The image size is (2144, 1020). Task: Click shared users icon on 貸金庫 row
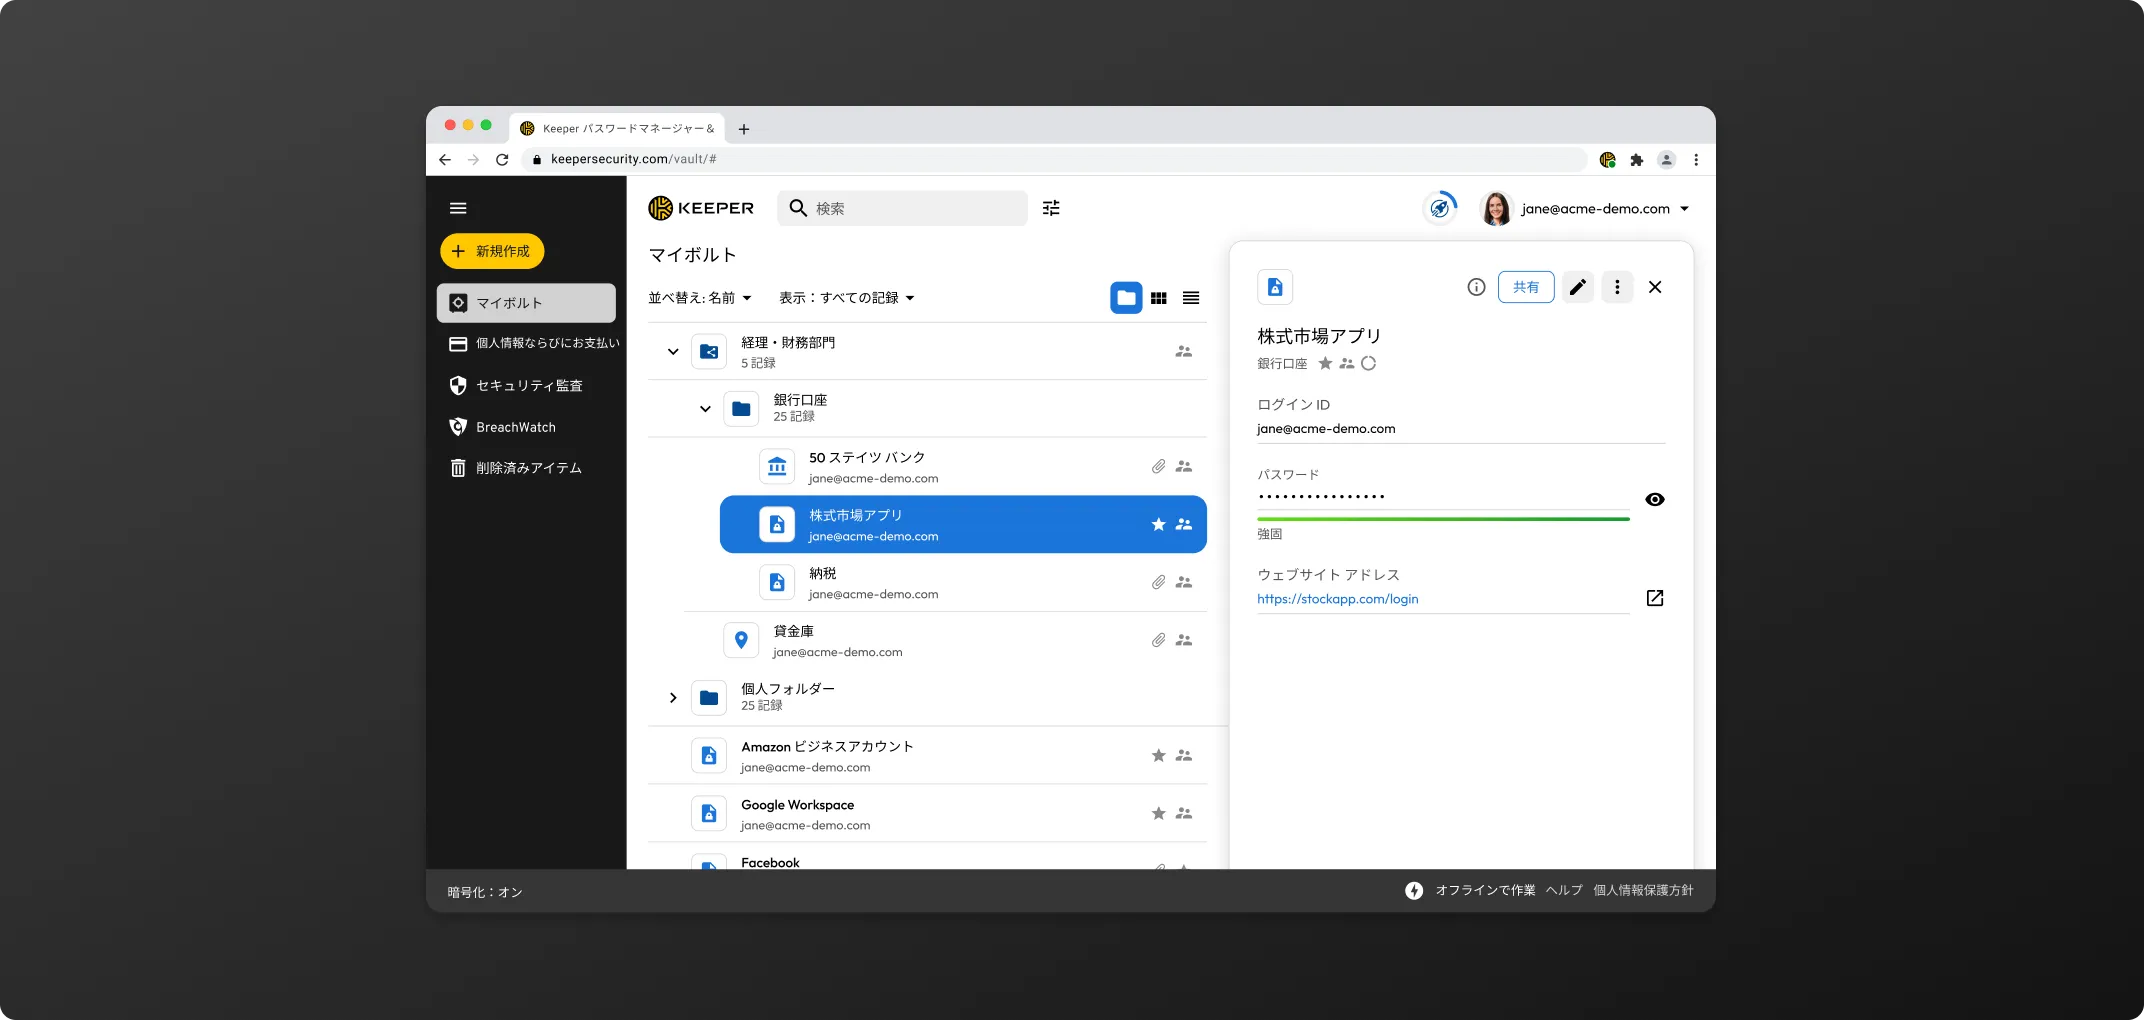(x=1184, y=640)
